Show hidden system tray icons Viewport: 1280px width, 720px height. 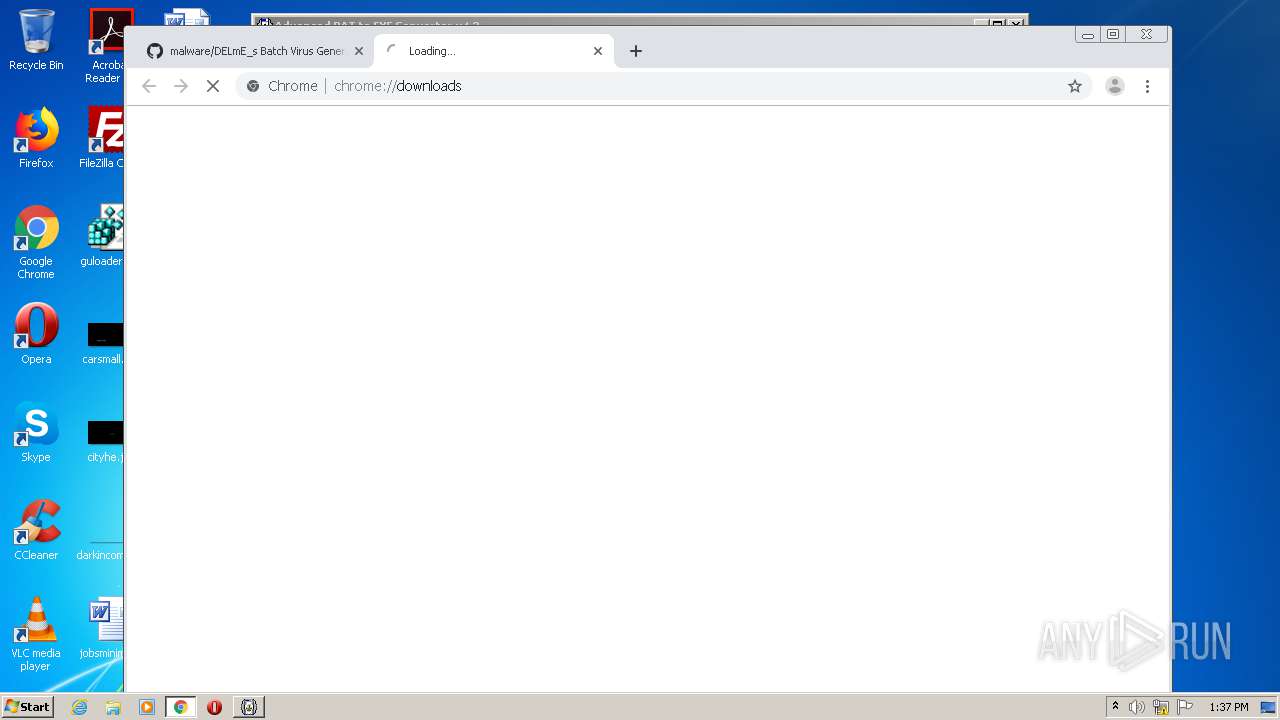click(1115, 707)
